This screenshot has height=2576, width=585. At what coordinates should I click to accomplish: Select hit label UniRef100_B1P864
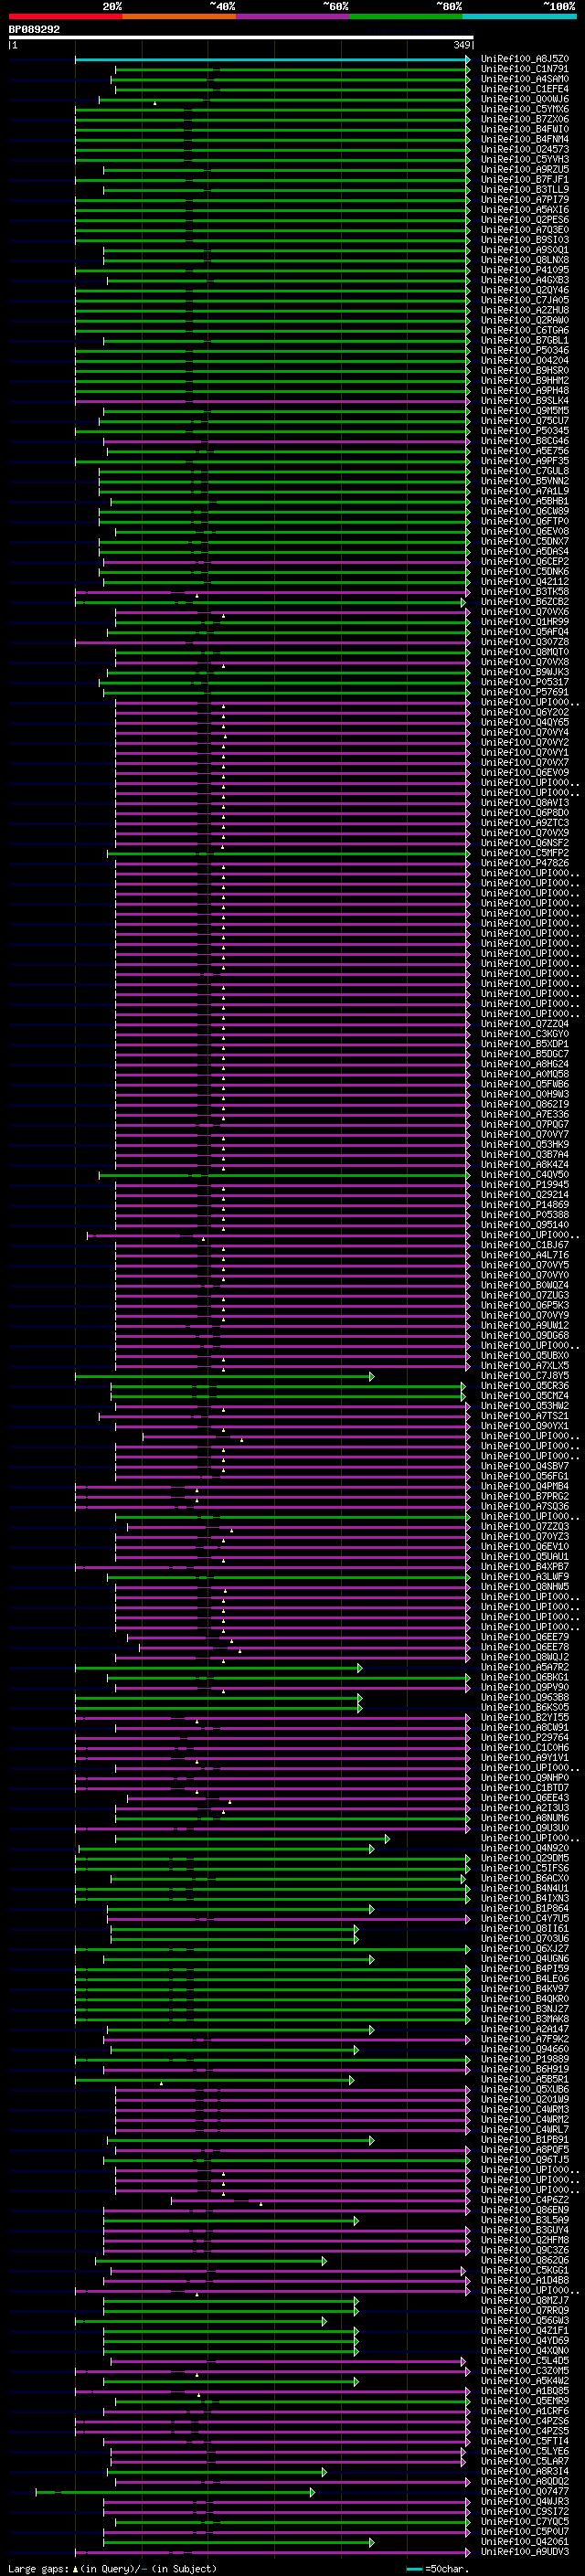(525, 1909)
